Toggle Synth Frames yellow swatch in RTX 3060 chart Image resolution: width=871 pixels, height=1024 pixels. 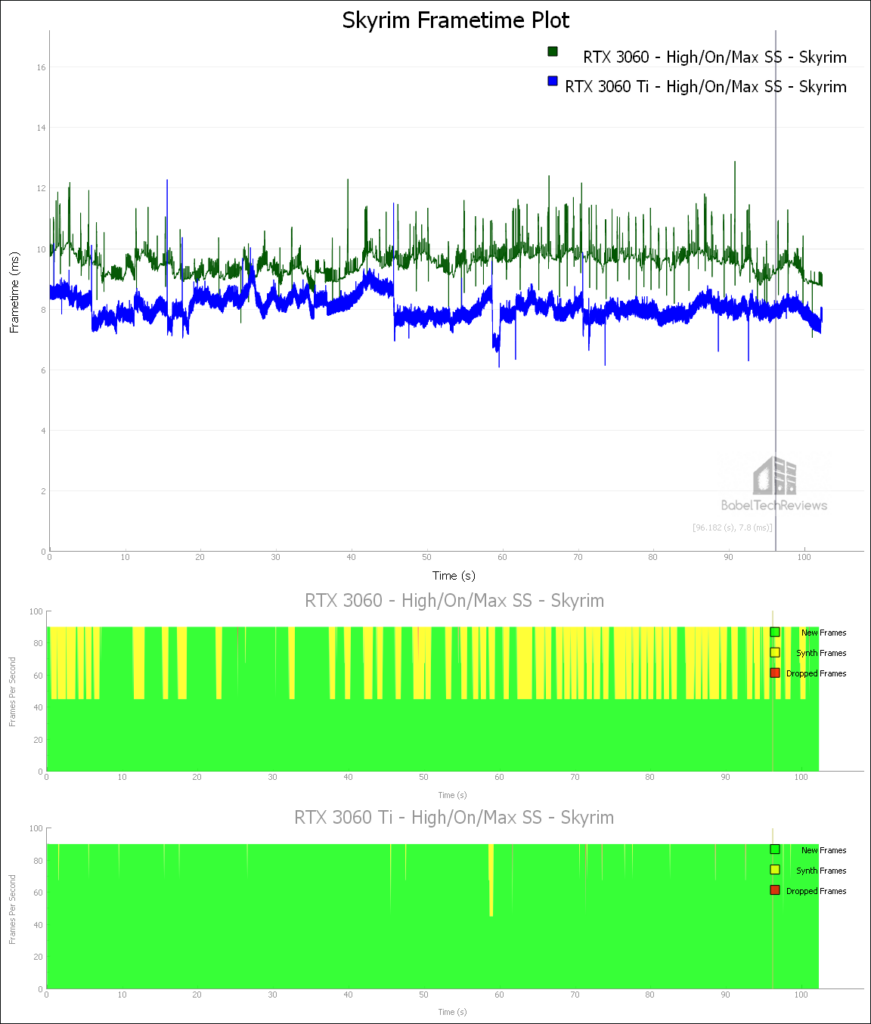click(x=774, y=653)
